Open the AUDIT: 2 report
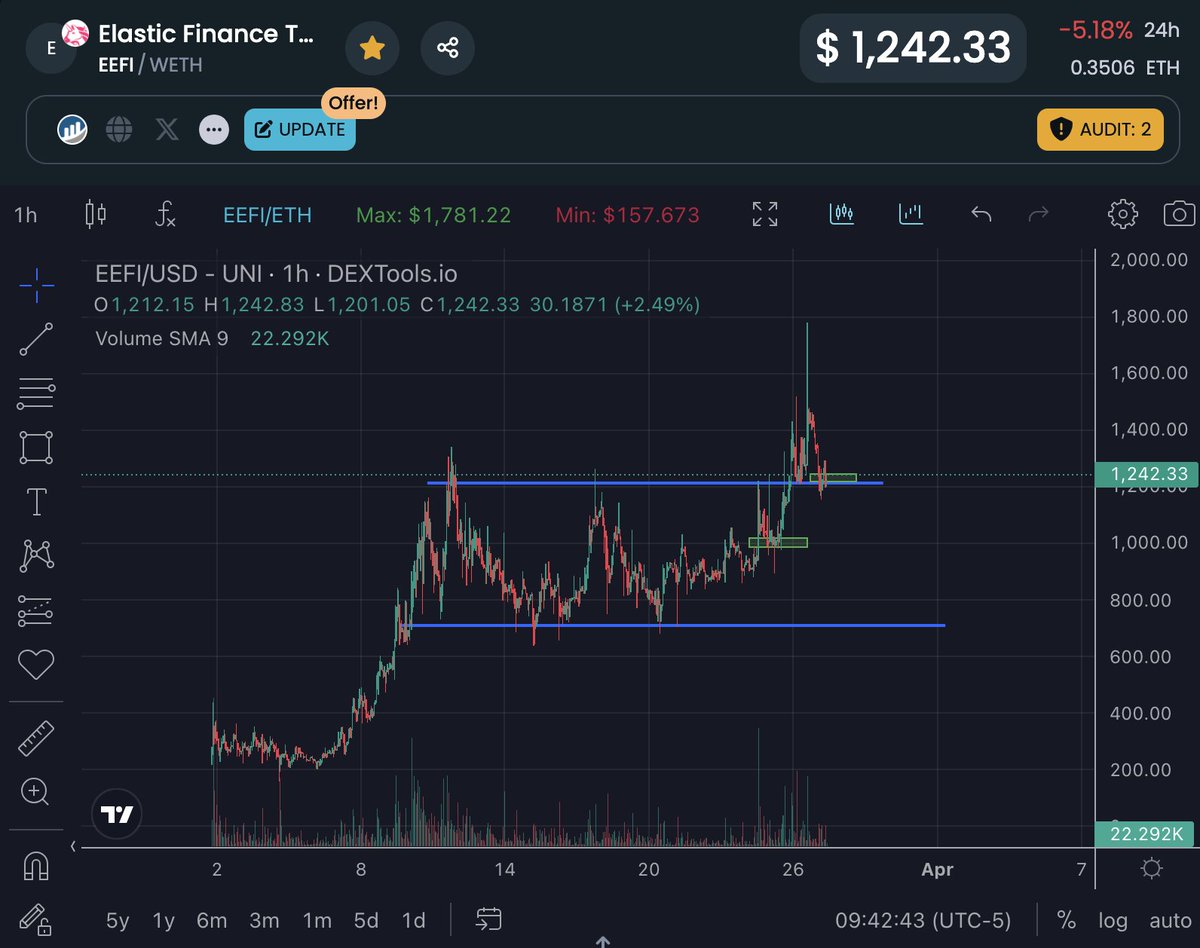The height and width of the screenshot is (948, 1200). click(x=1100, y=130)
